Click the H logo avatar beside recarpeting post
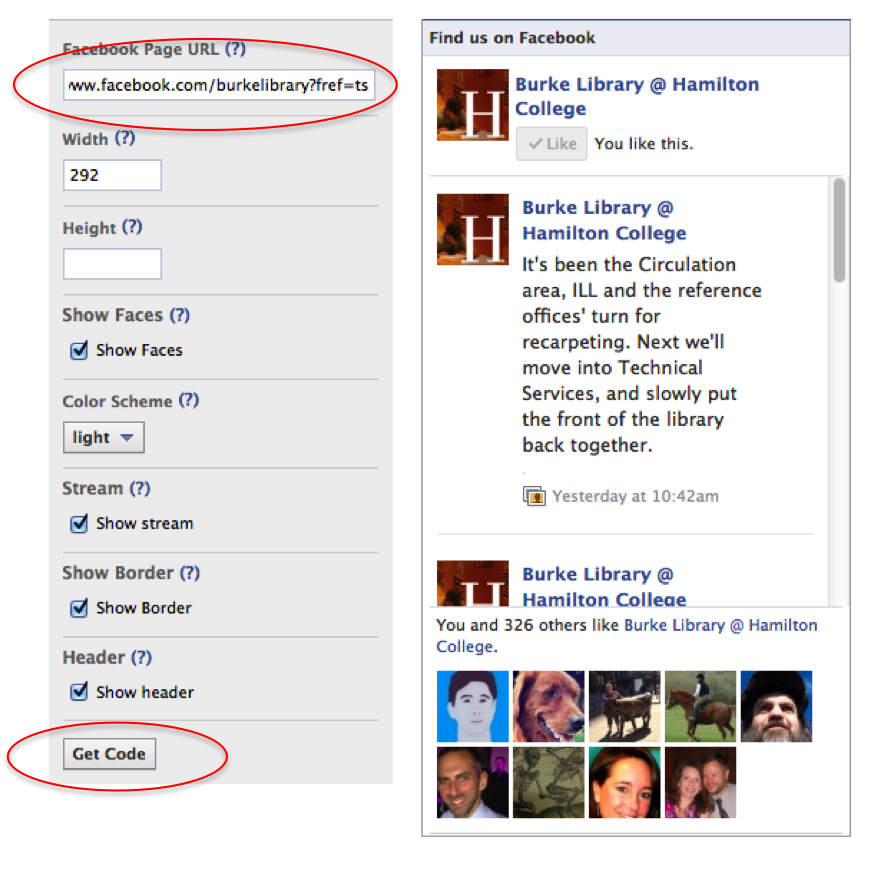The height and width of the screenshot is (879, 896). click(473, 229)
